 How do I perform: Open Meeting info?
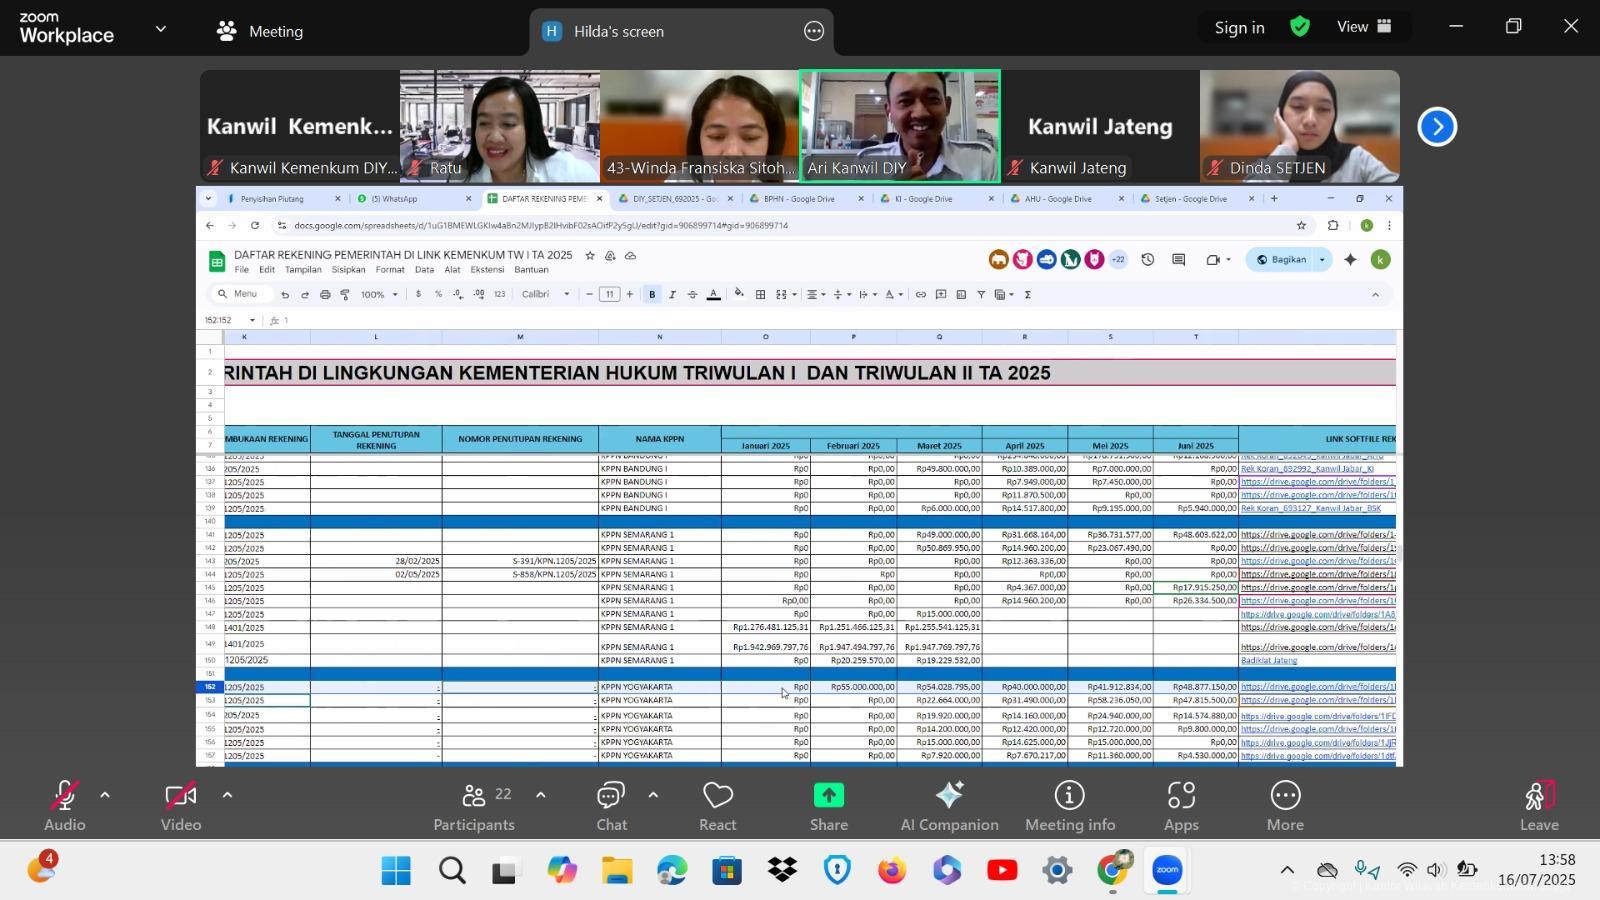[x=1069, y=805]
